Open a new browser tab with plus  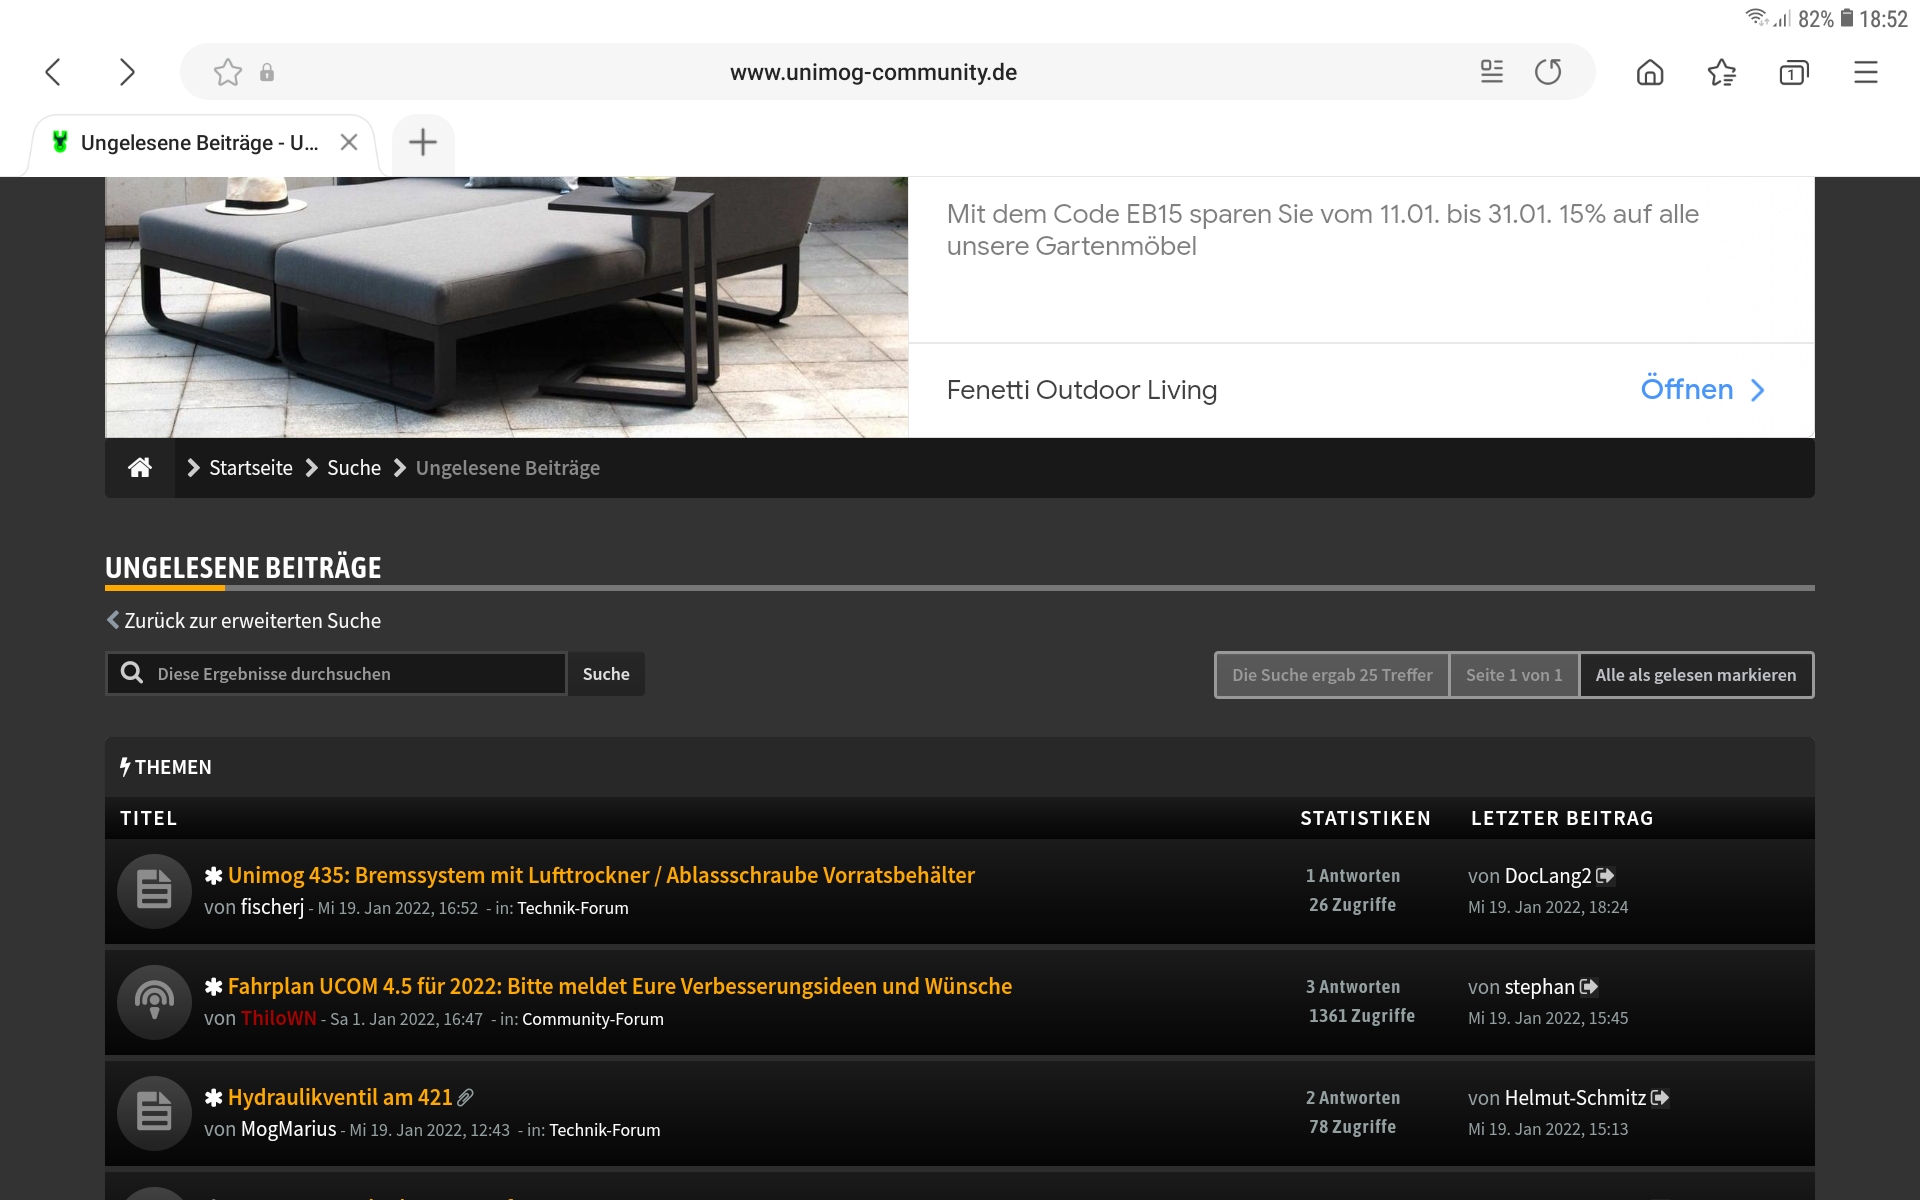(x=423, y=142)
